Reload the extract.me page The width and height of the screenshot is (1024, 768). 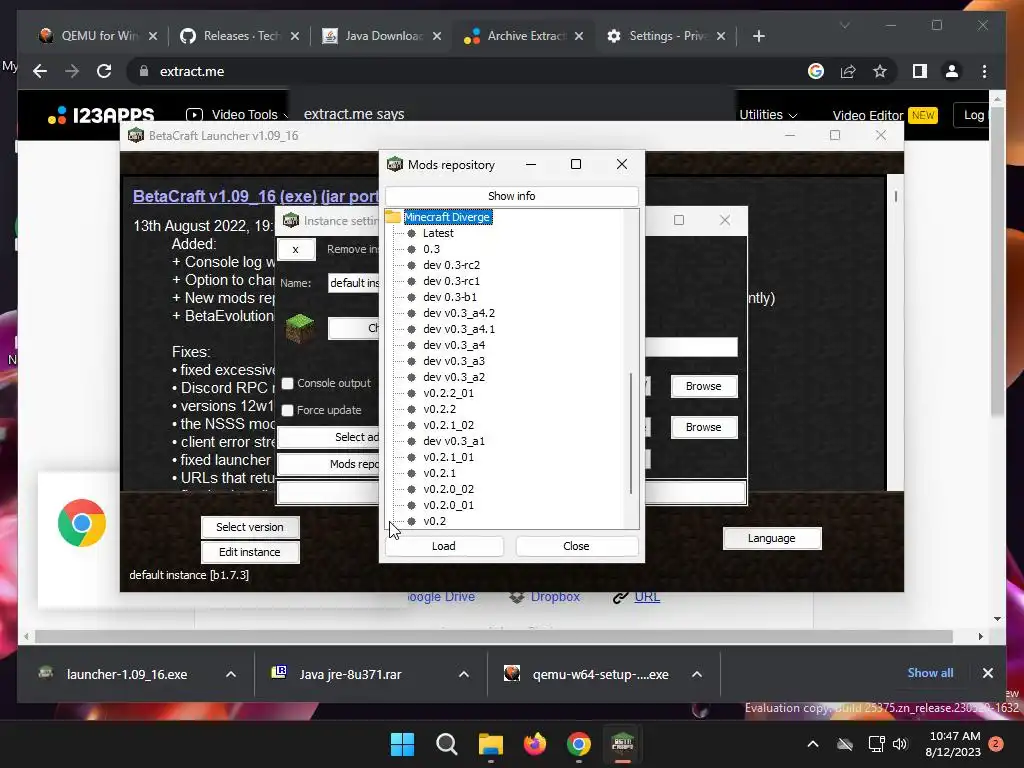tap(104, 71)
